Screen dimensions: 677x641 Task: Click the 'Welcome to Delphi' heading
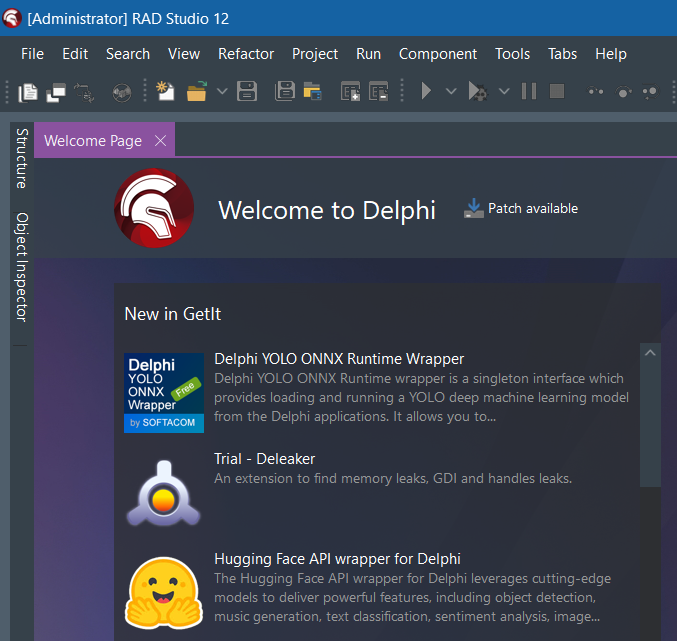pos(327,210)
